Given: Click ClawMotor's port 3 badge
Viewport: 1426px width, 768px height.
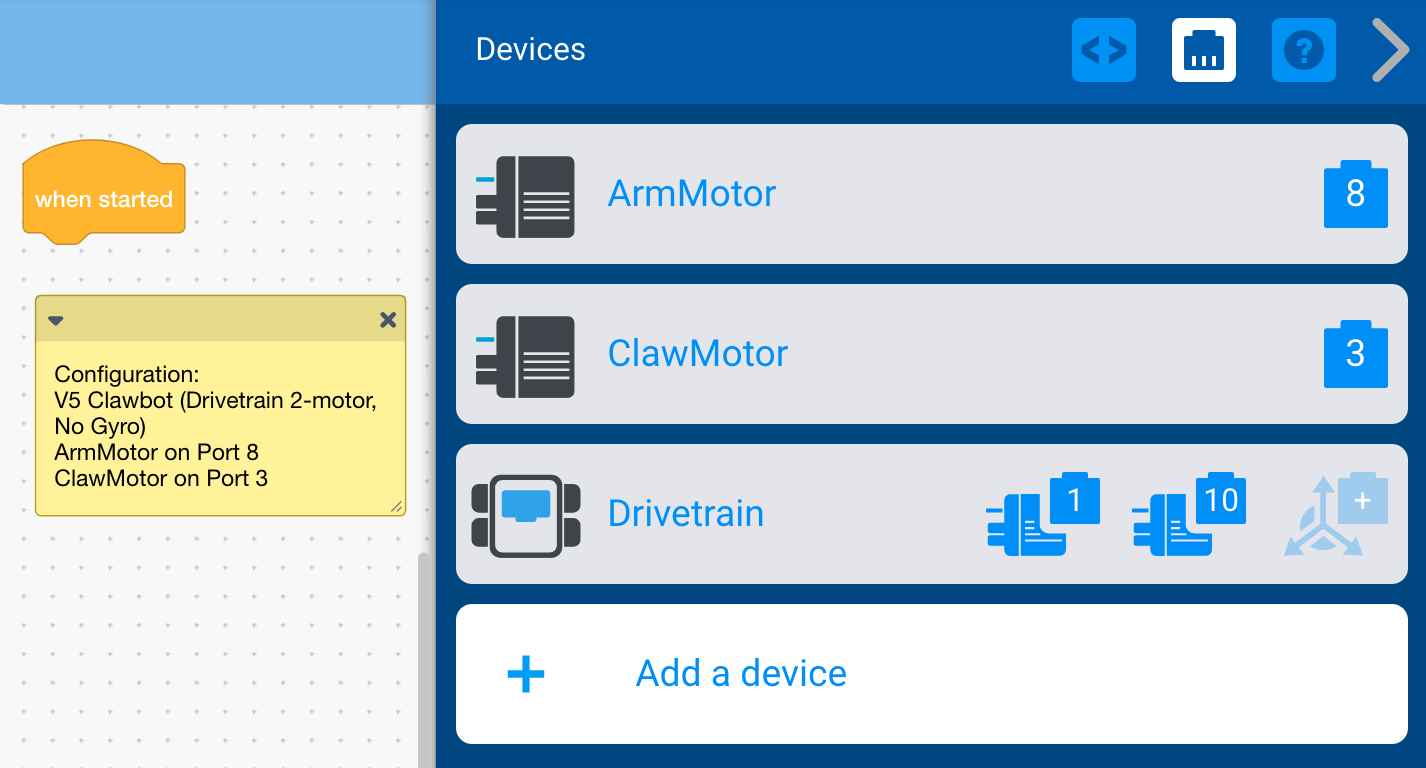Looking at the screenshot, I should click(x=1355, y=354).
